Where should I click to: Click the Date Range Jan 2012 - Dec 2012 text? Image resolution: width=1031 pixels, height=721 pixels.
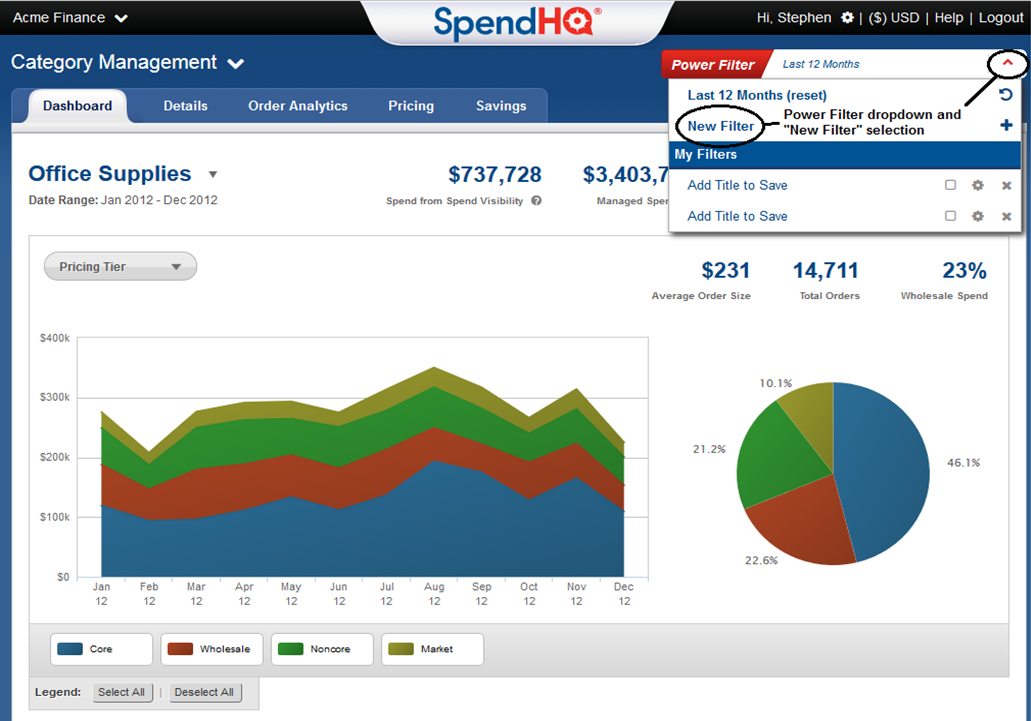123,200
